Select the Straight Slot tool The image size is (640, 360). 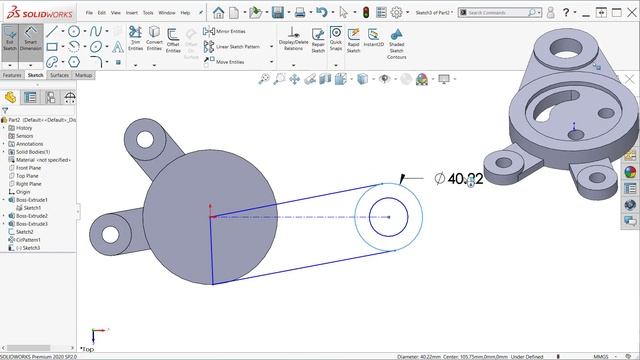tap(52, 62)
